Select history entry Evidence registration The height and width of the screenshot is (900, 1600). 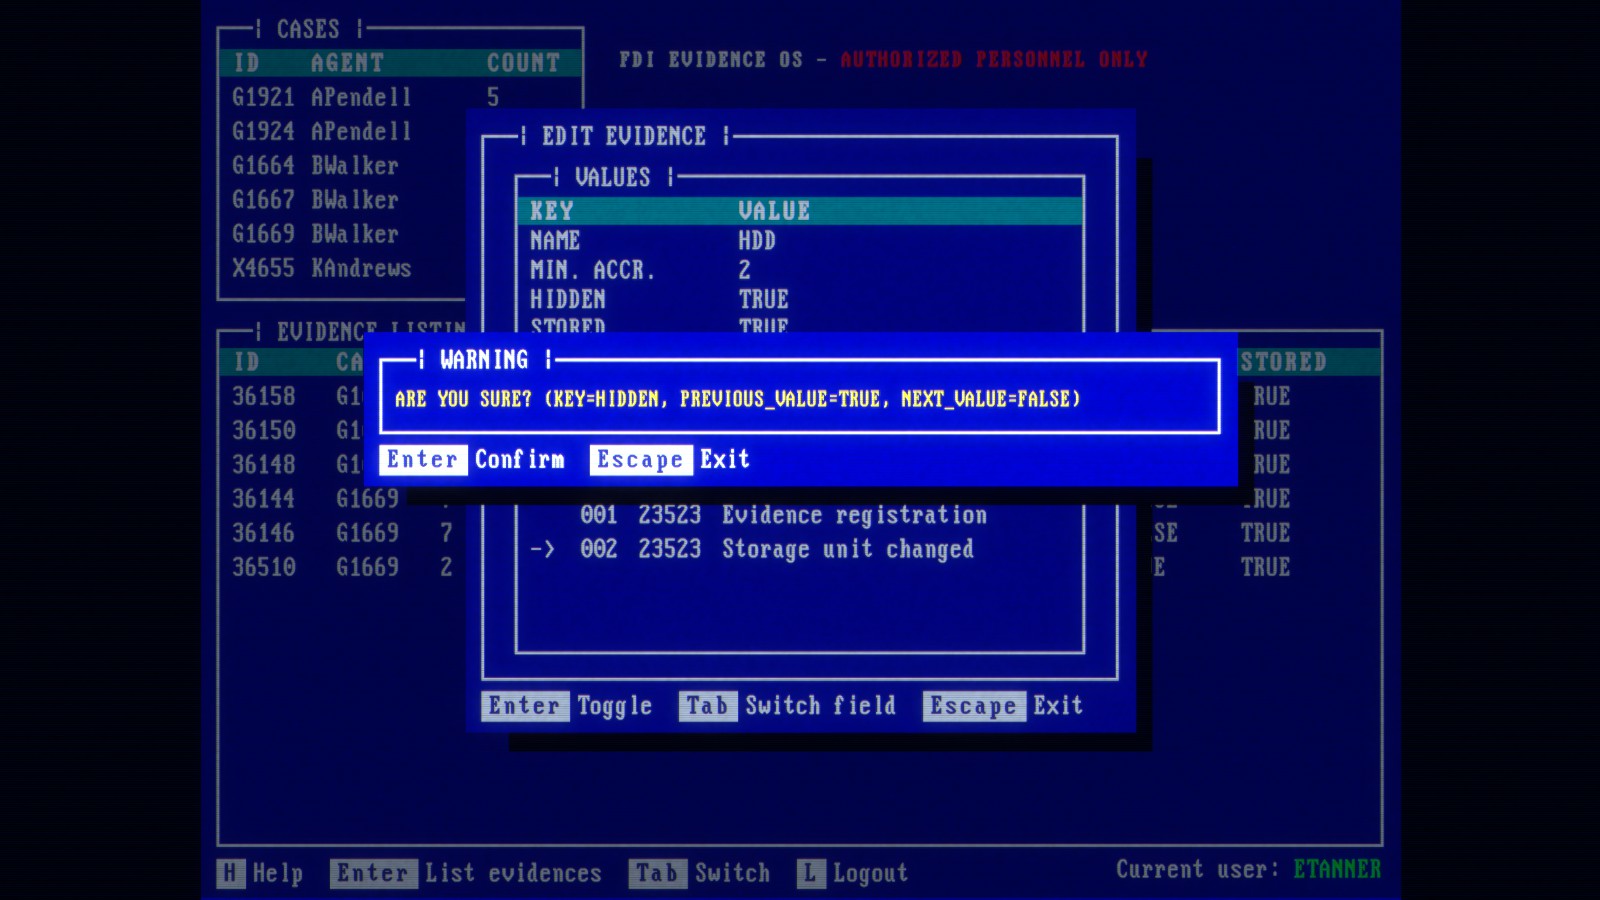click(x=853, y=515)
